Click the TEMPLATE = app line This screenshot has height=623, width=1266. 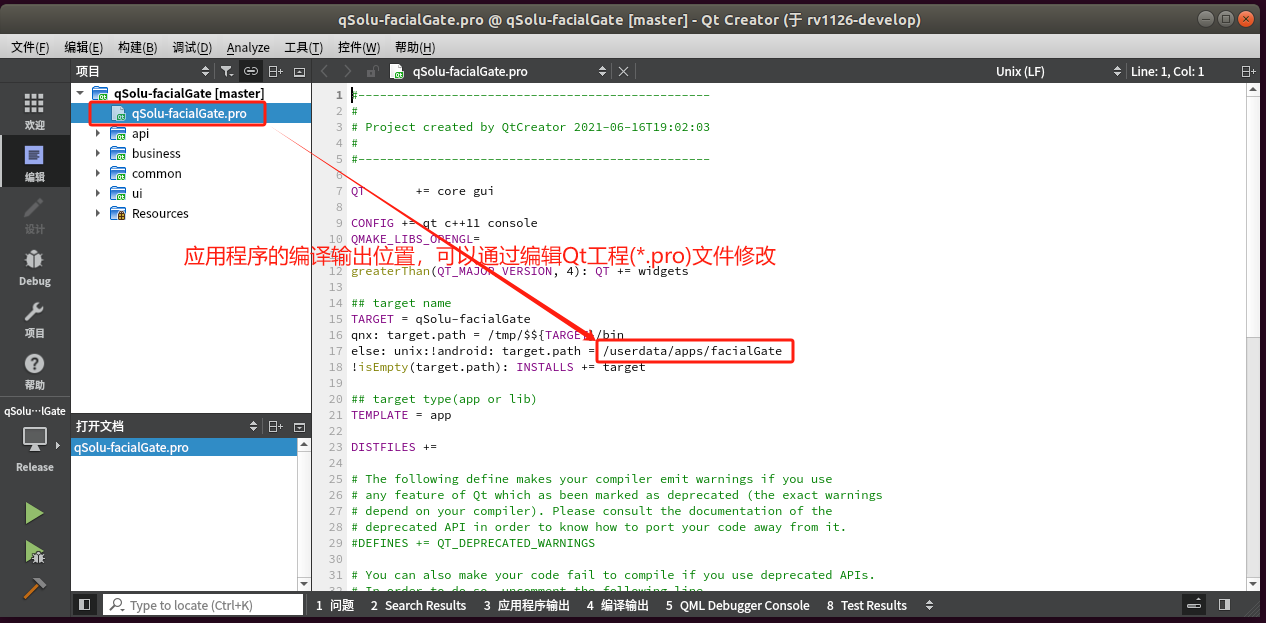400,415
